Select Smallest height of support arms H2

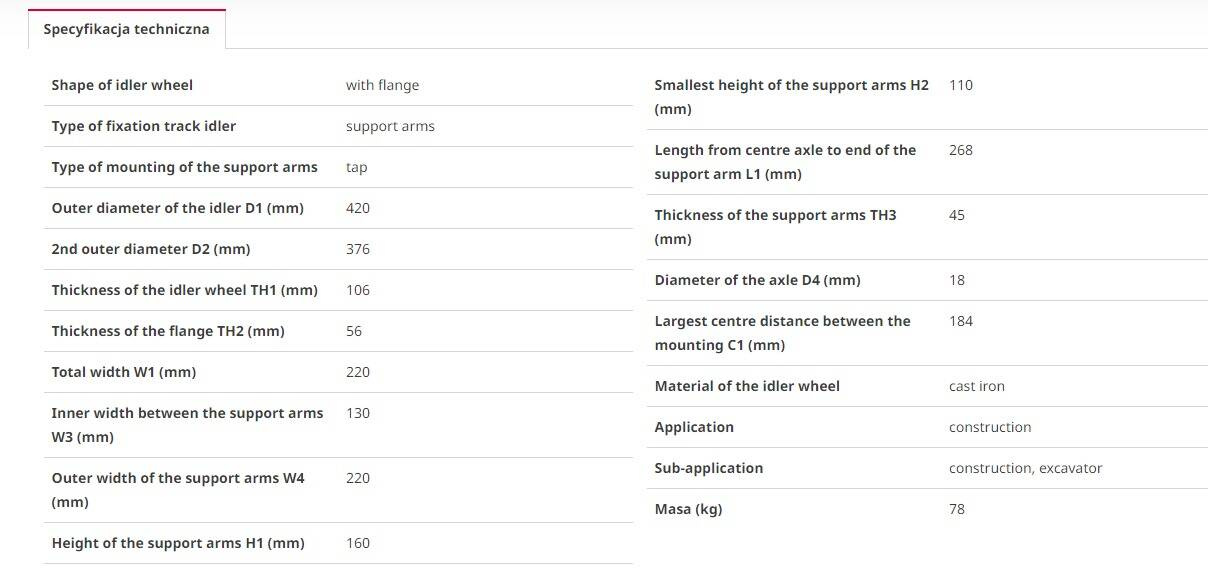coord(792,97)
